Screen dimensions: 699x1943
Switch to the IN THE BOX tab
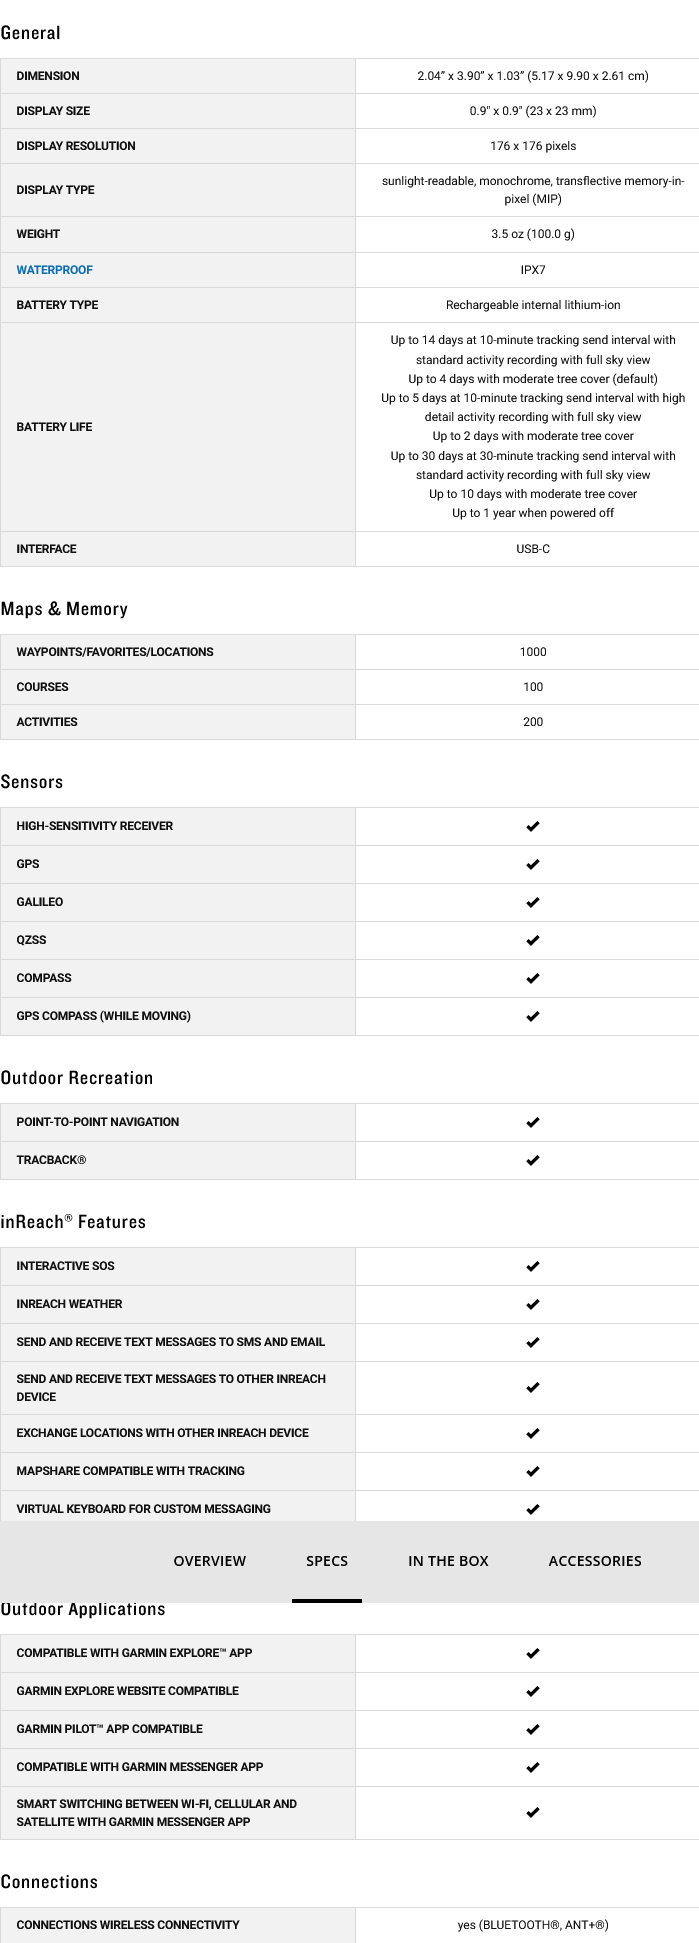tap(448, 1561)
